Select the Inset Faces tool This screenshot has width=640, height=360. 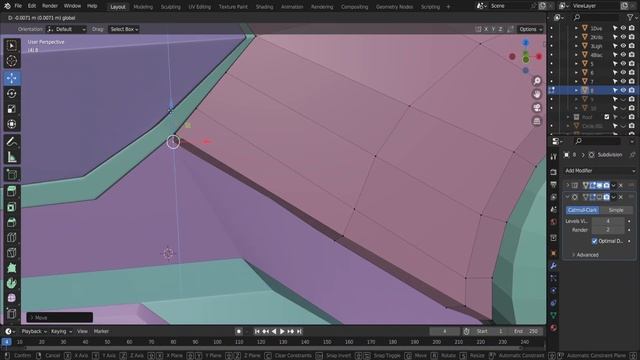11,207
